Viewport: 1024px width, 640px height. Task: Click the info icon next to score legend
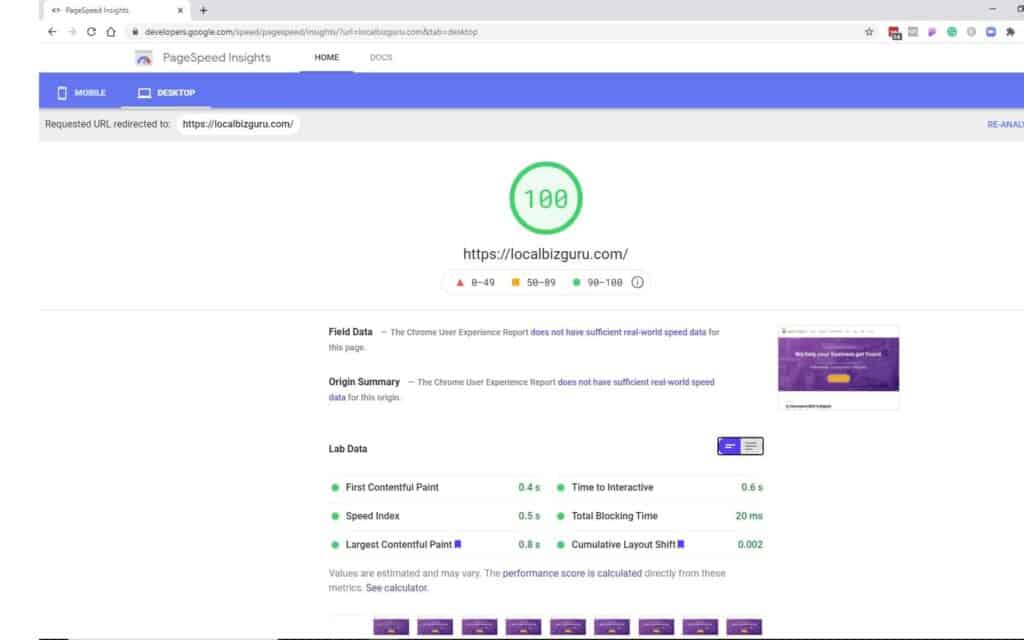pyautogui.click(x=637, y=282)
